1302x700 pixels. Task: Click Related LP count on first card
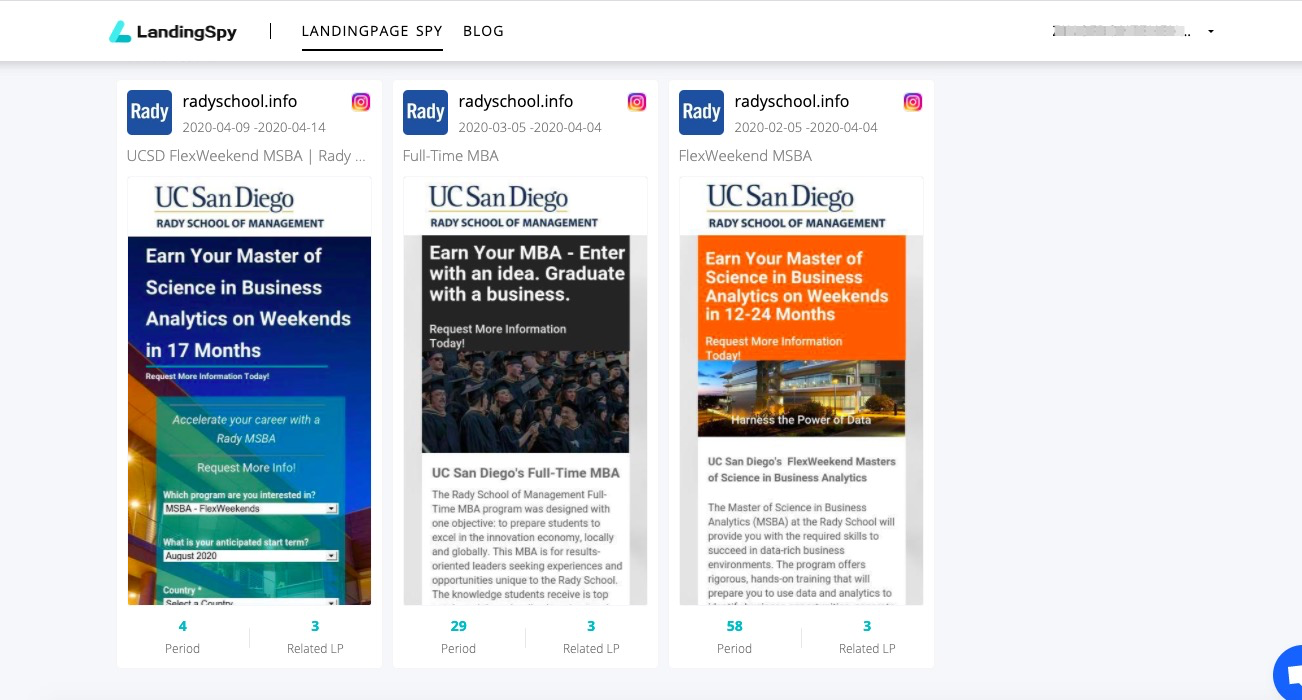coord(315,627)
